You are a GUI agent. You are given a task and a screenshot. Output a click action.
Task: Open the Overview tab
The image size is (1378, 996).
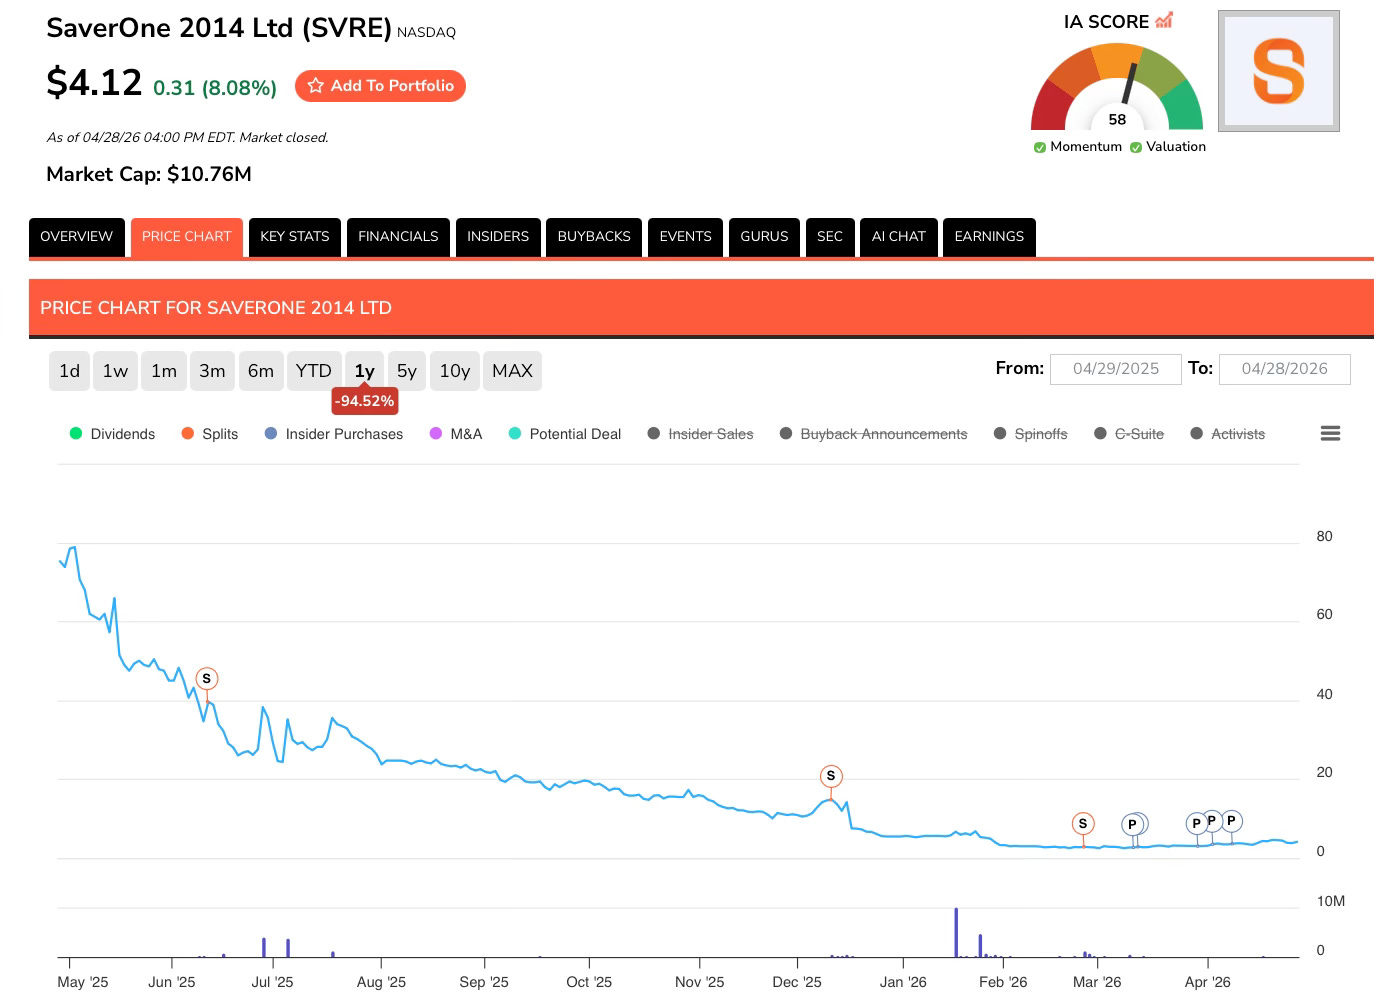[77, 237]
